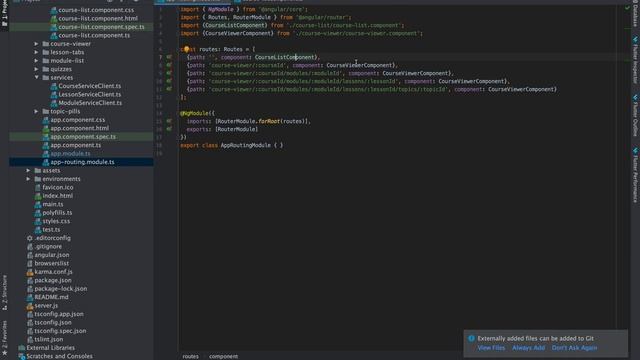640x360 pixels.
Task: Click Don't Ask Again link
Action: (x=574, y=348)
